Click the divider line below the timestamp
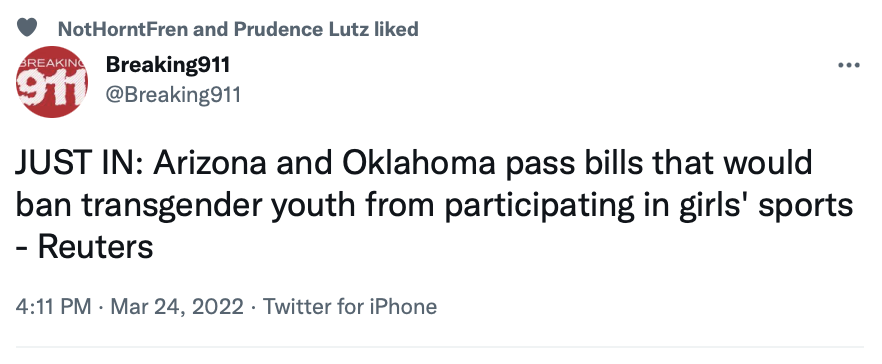This screenshot has width=882, height=364. coord(440,347)
